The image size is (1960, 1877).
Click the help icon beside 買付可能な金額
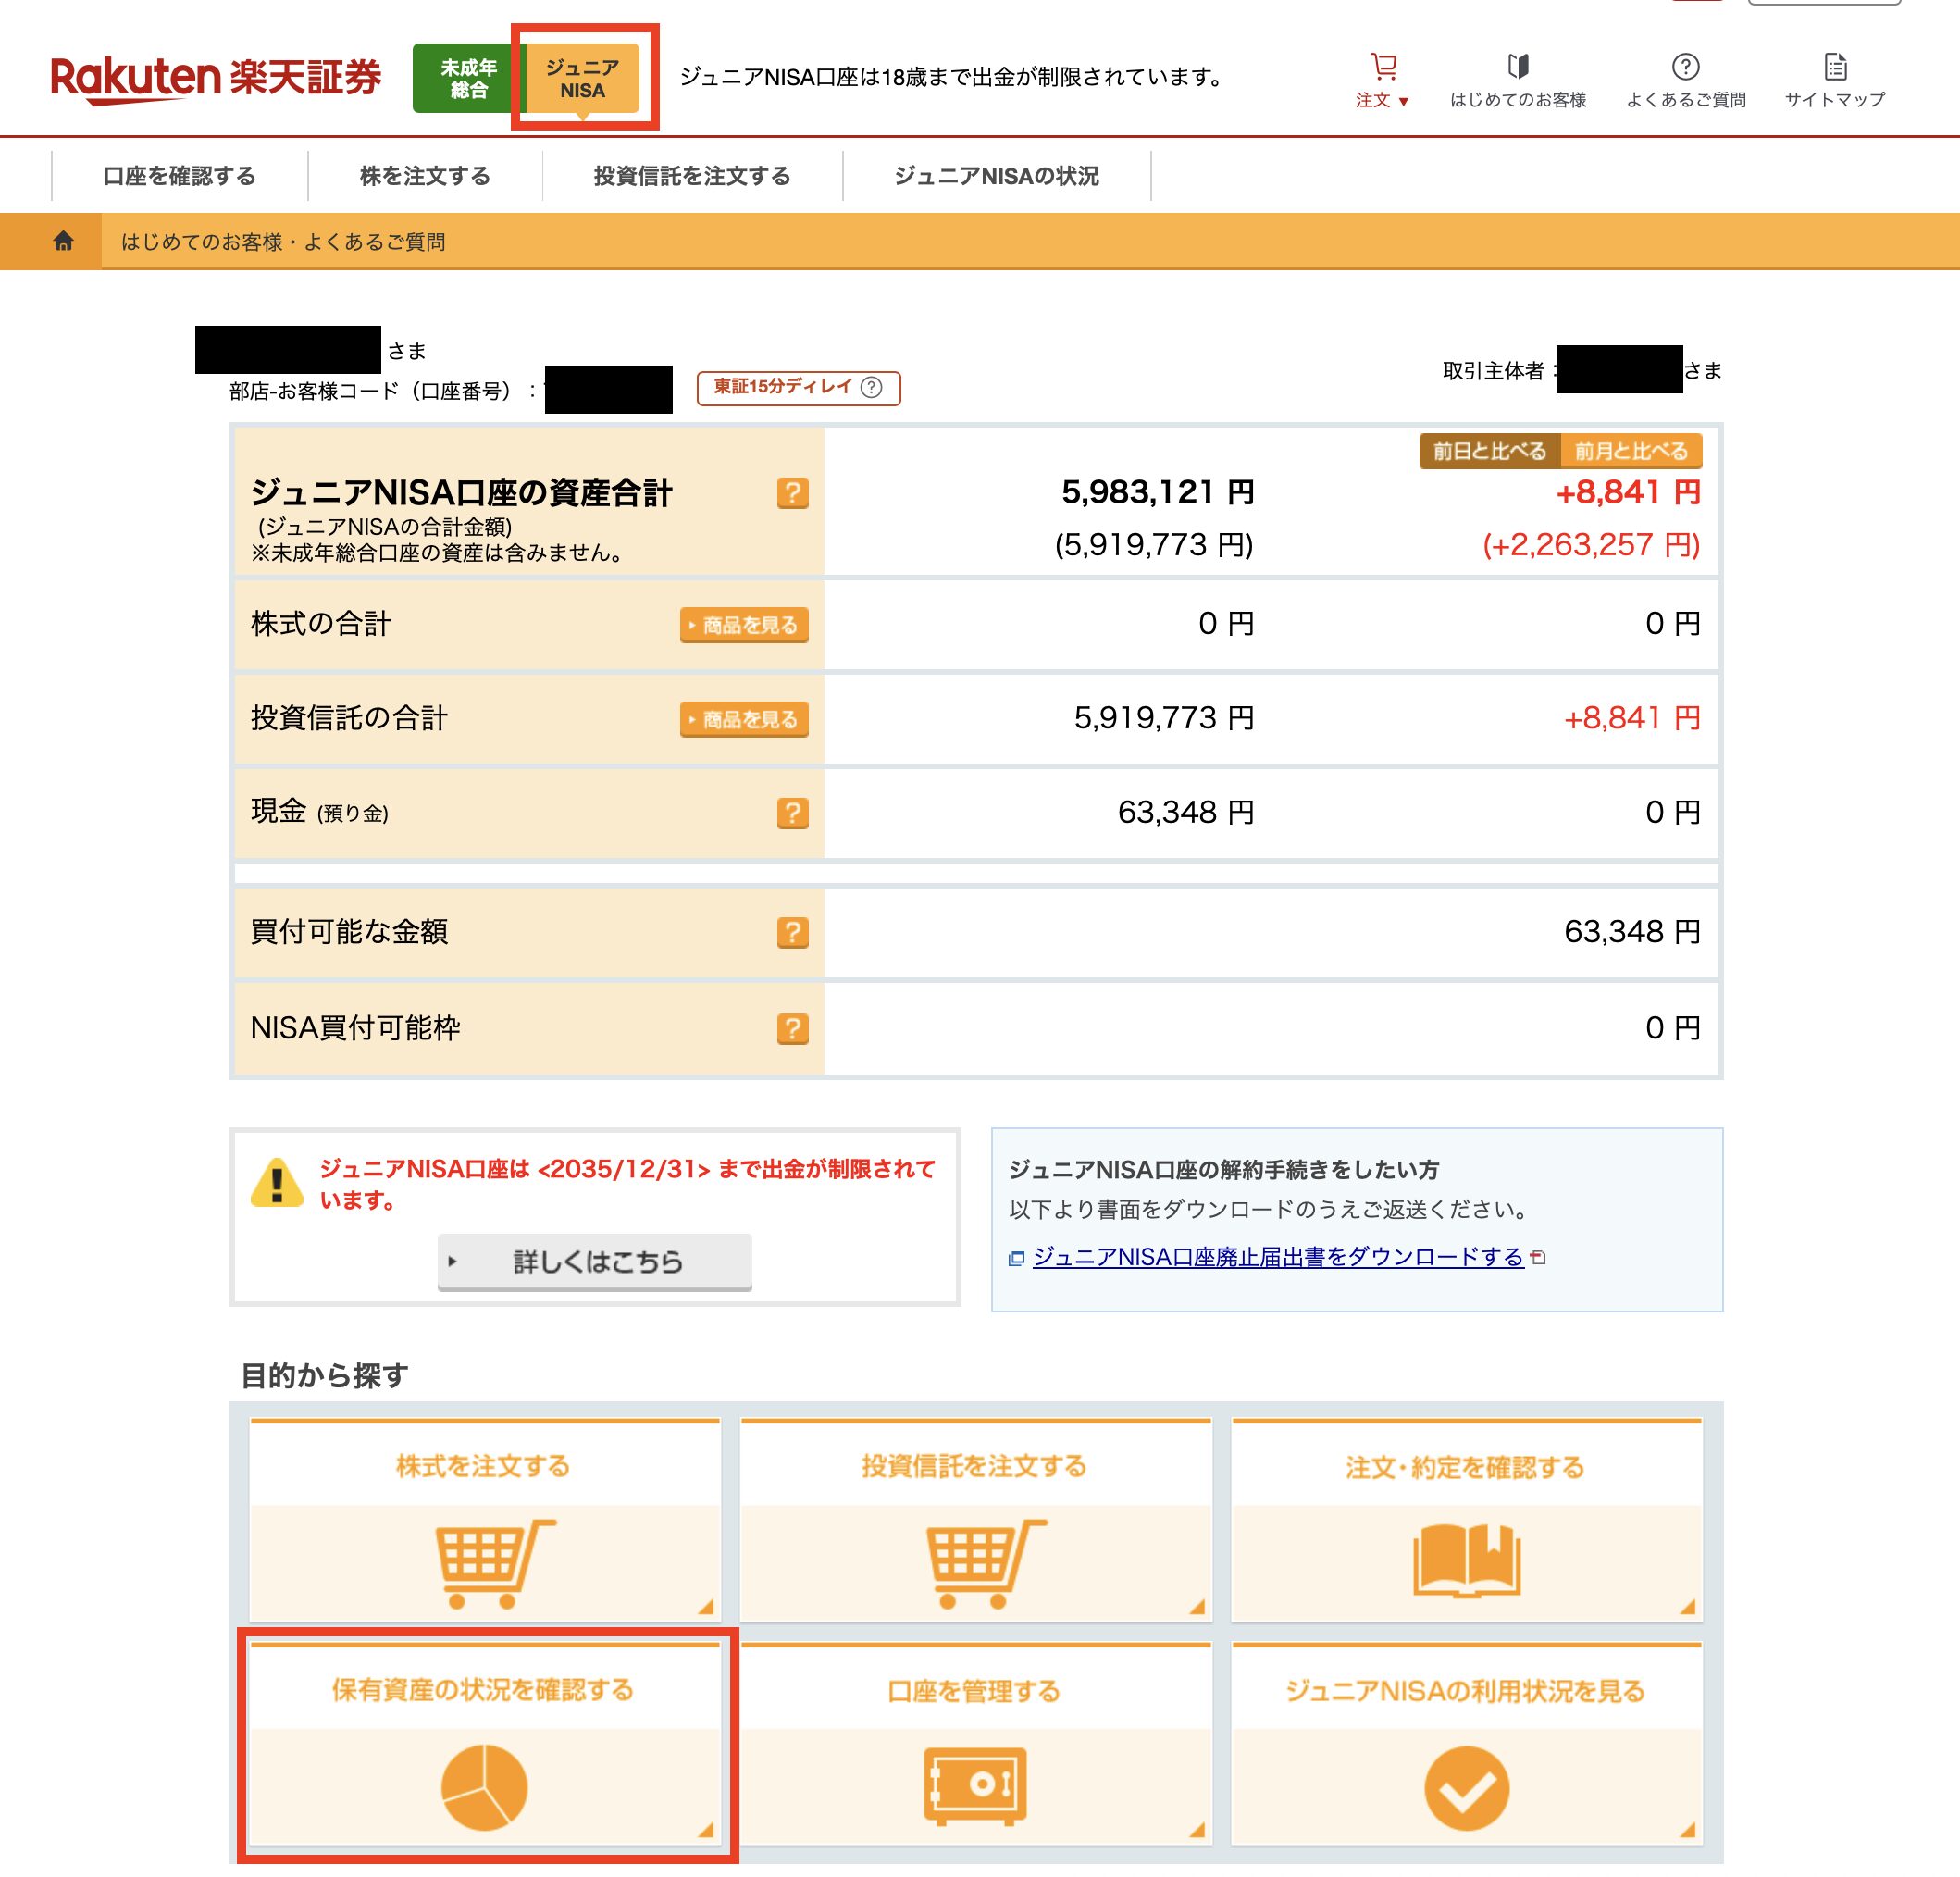[792, 932]
